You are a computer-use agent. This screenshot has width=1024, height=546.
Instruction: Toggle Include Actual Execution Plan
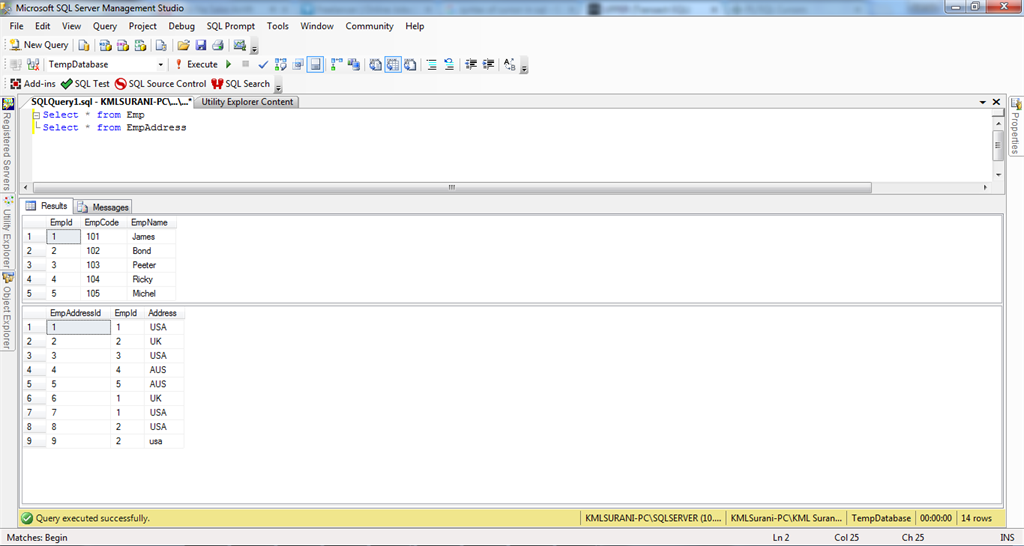coord(336,65)
